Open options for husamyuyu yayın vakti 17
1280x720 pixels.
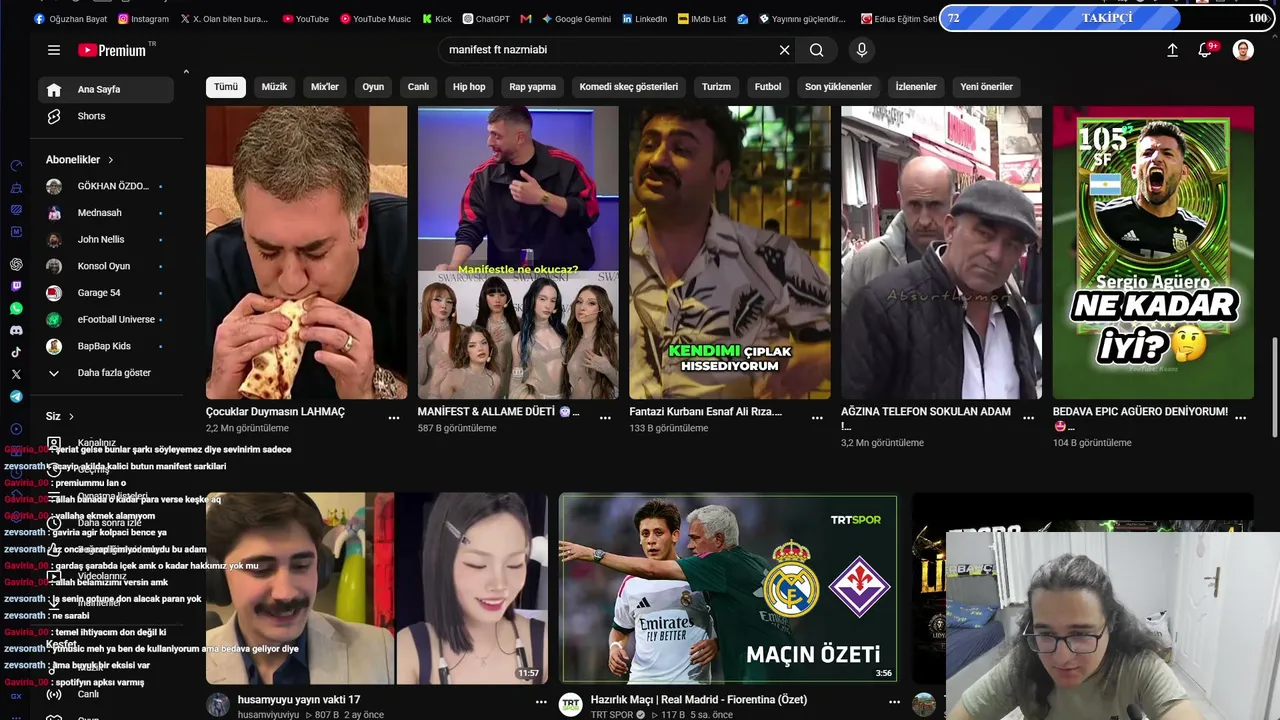541,702
